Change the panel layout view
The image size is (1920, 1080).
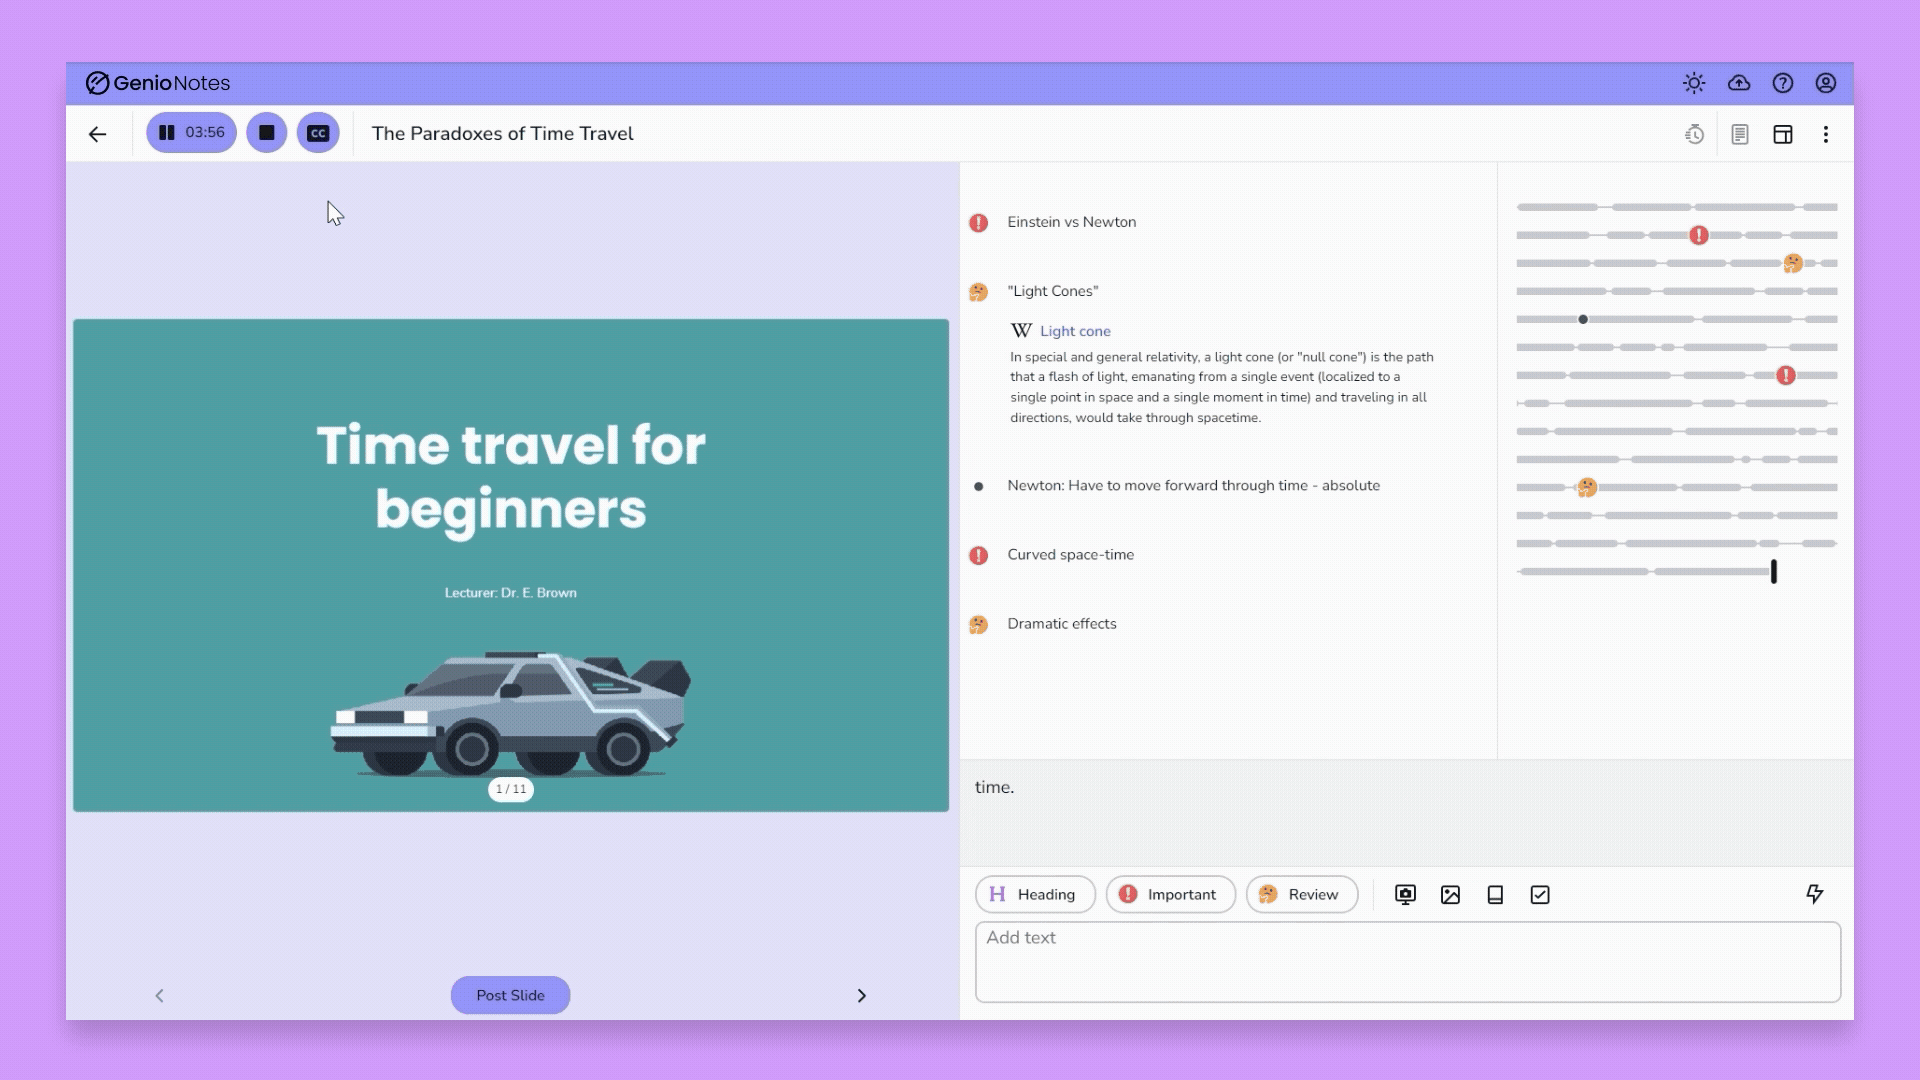pyautogui.click(x=1783, y=133)
